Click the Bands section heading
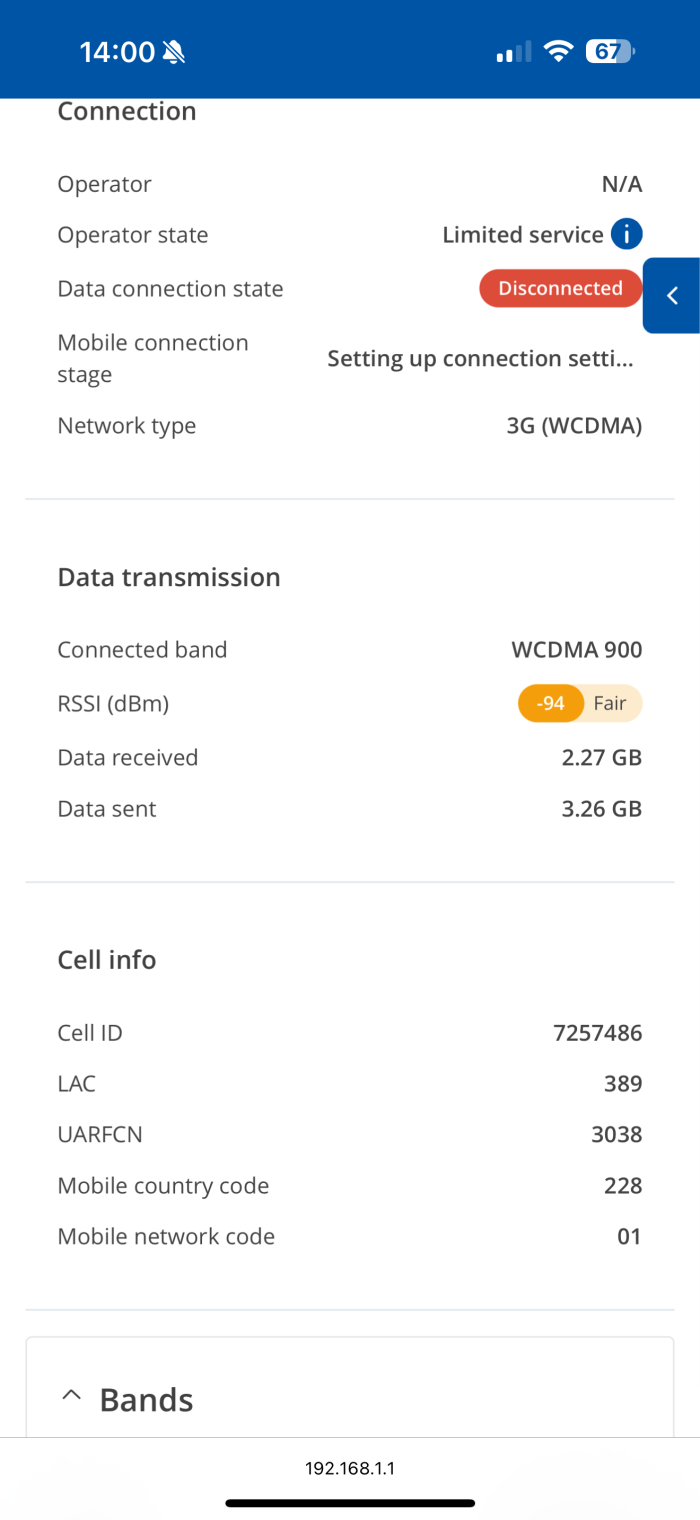This screenshot has height=1520, width=700. 146,1399
